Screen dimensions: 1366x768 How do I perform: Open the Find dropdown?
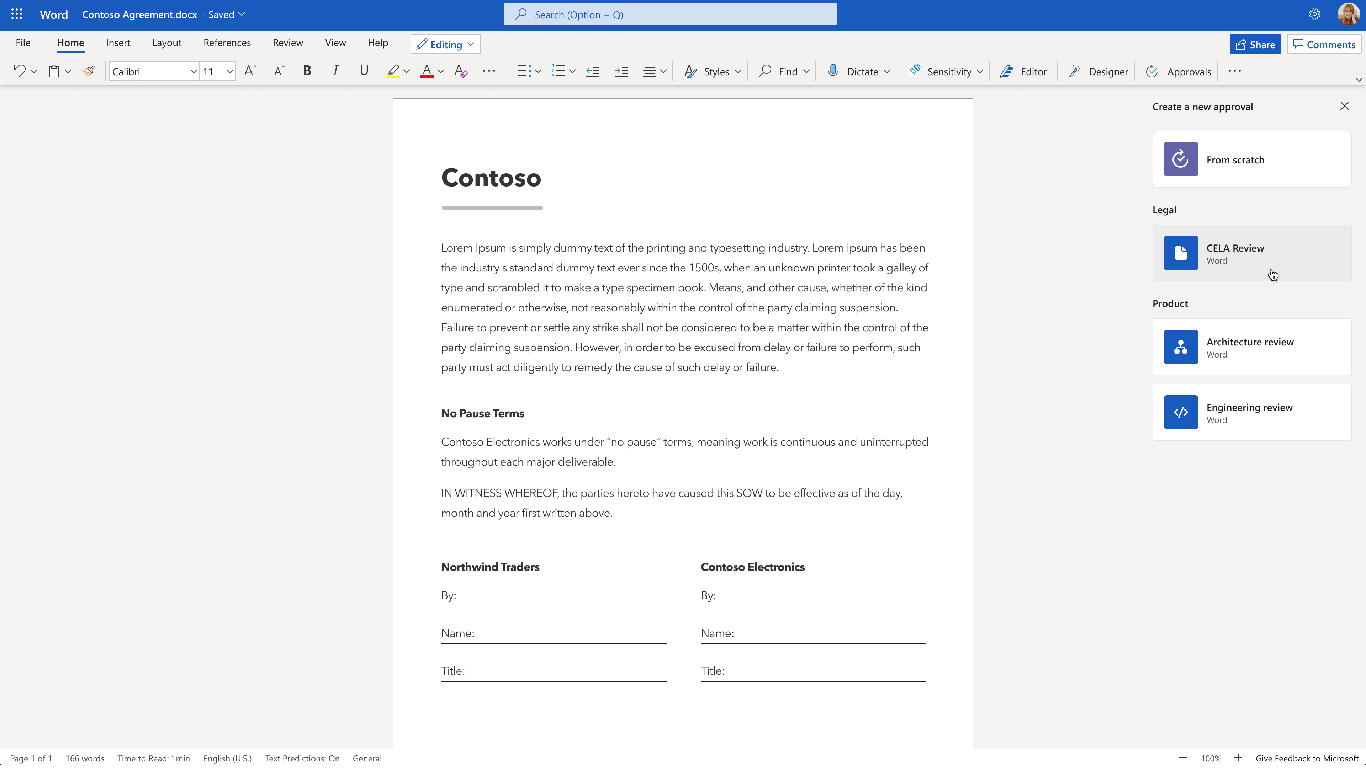click(784, 71)
